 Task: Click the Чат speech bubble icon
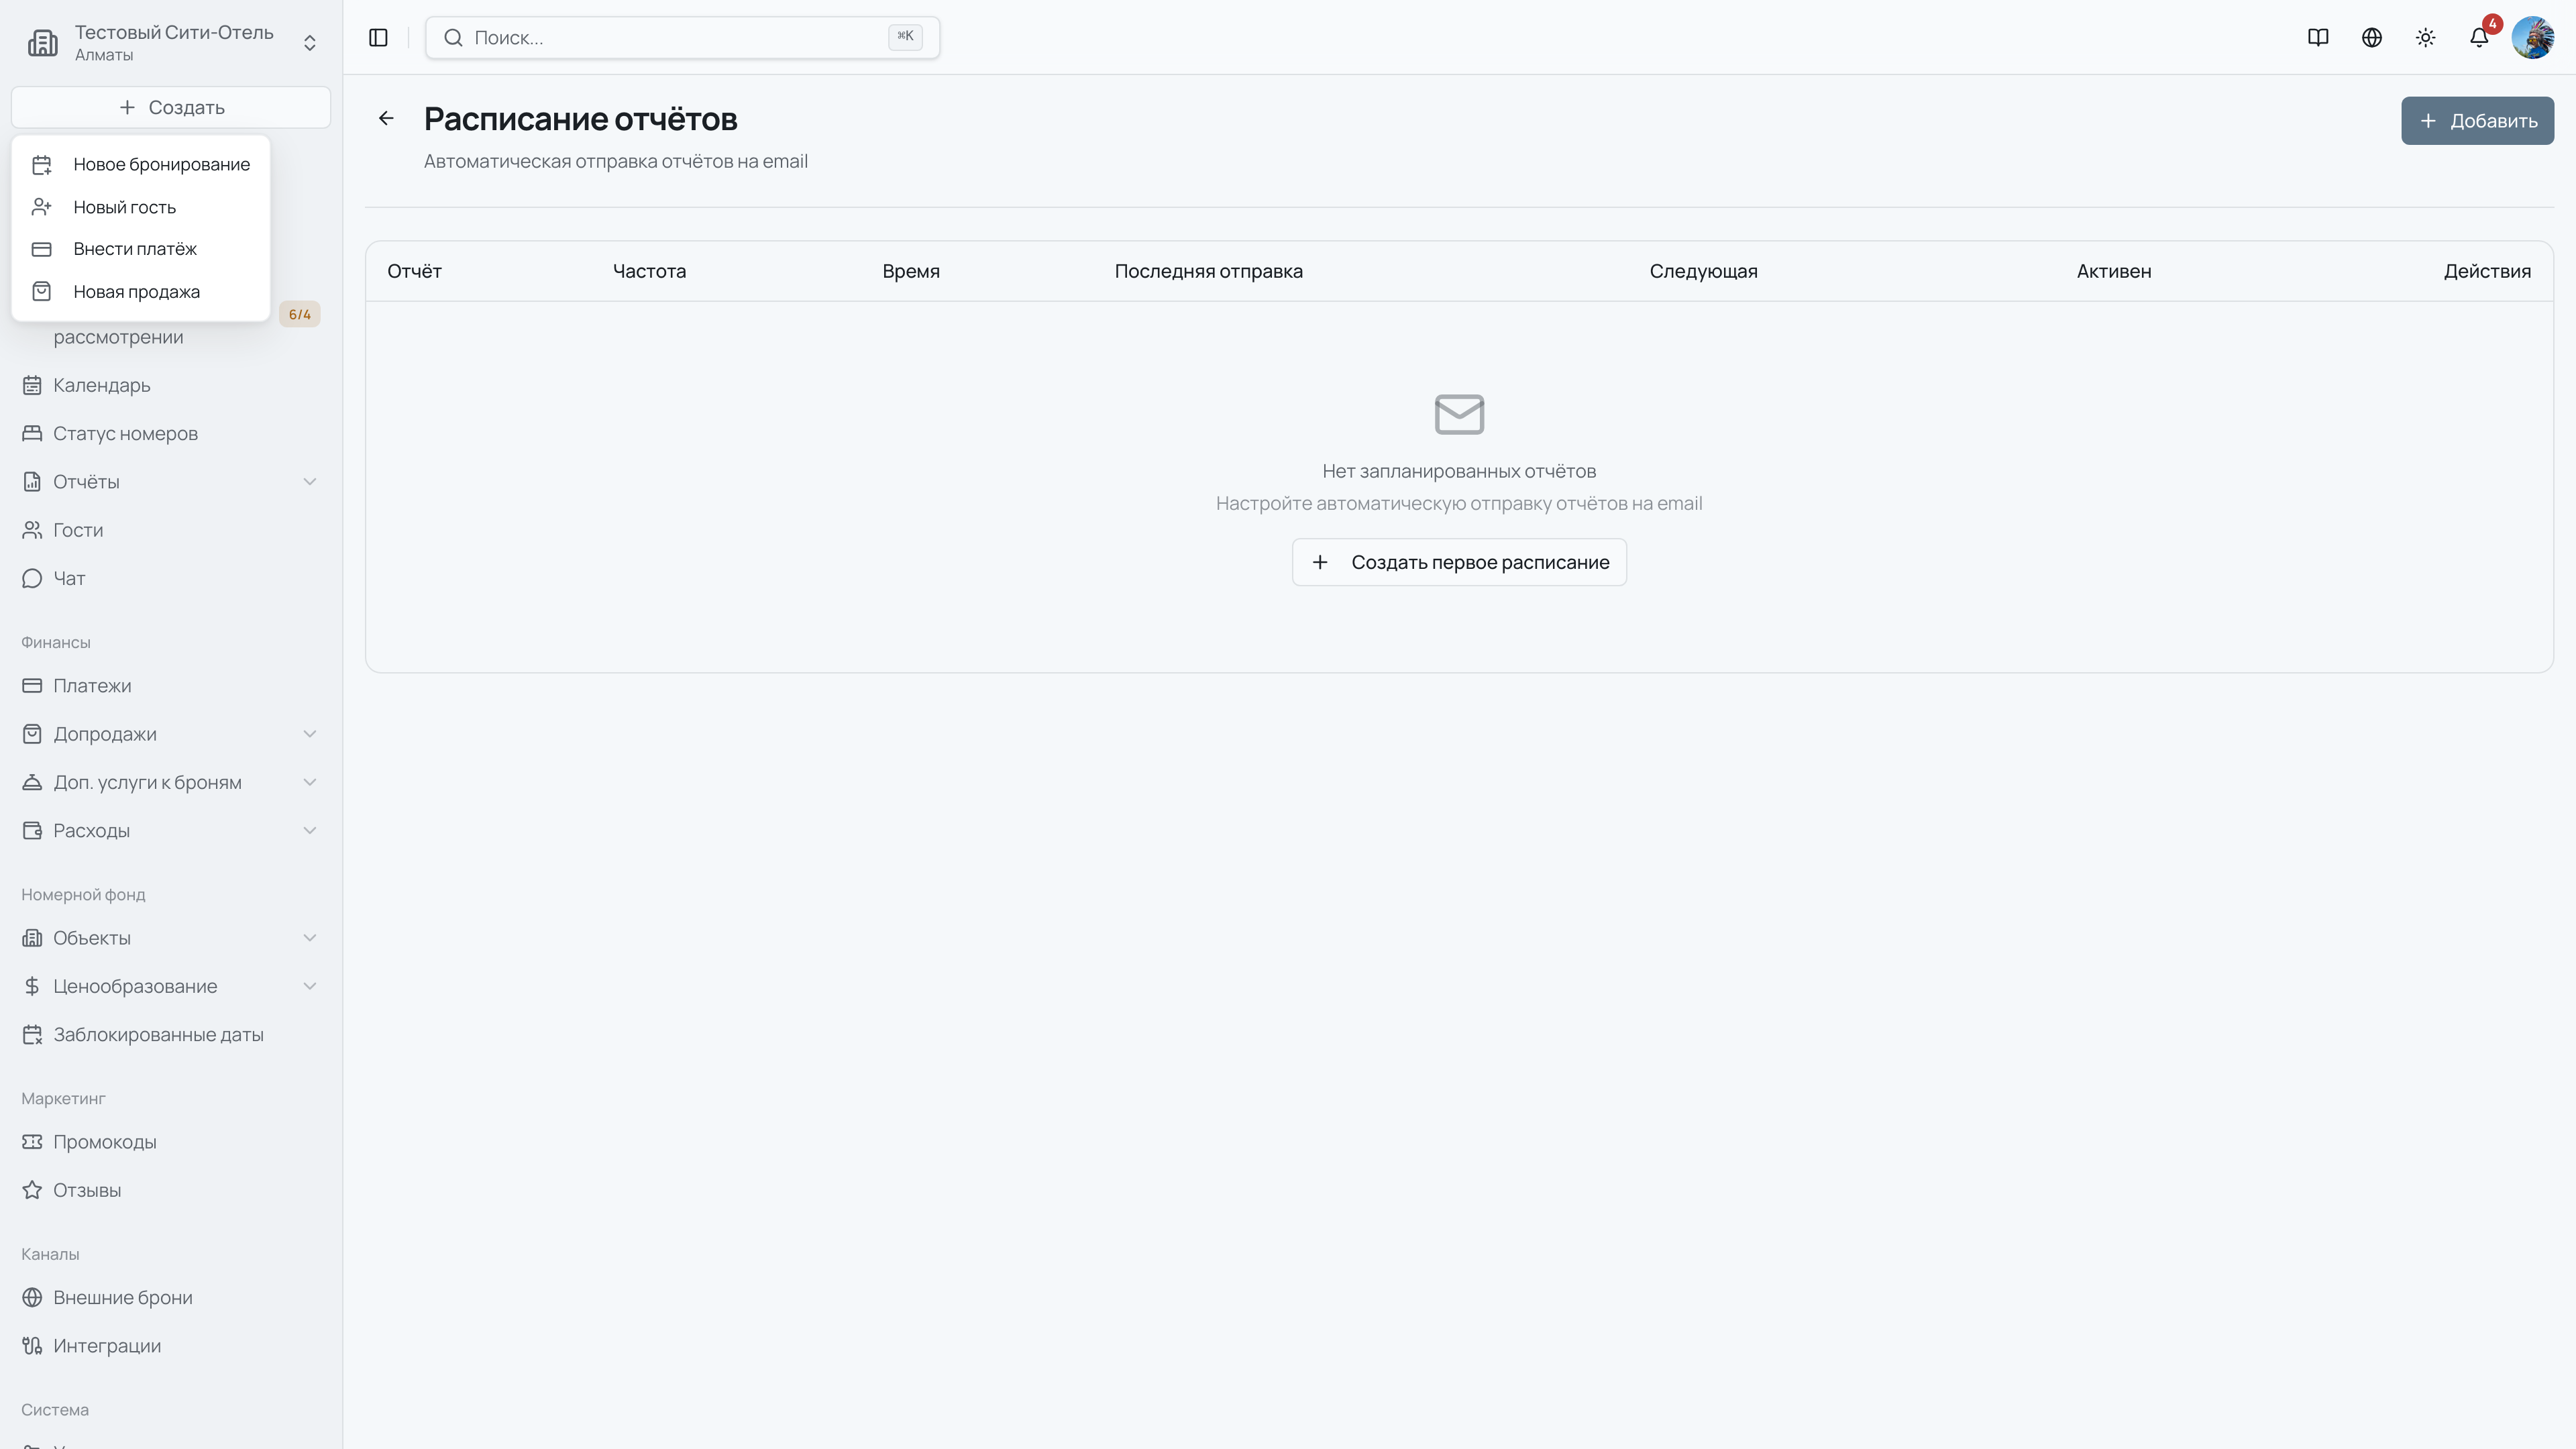point(32,578)
